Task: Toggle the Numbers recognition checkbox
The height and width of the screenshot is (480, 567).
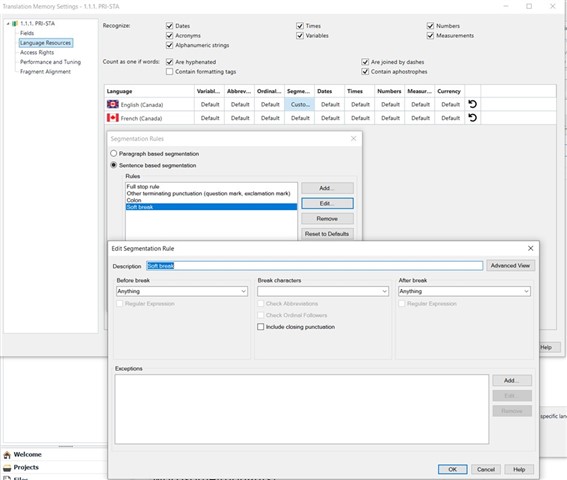Action: coord(430,26)
